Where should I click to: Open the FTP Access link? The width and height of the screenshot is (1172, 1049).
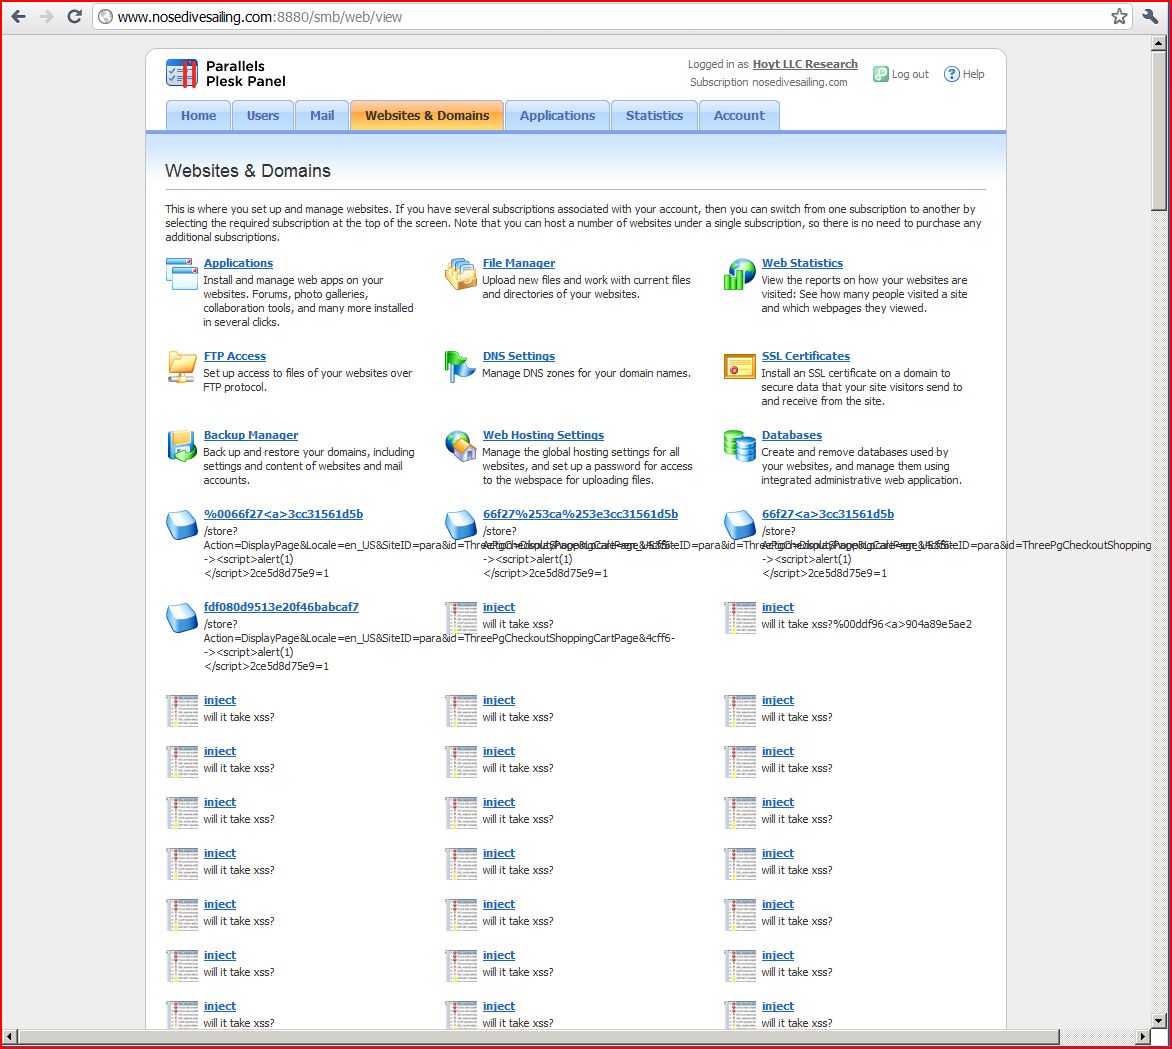click(235, 357)
